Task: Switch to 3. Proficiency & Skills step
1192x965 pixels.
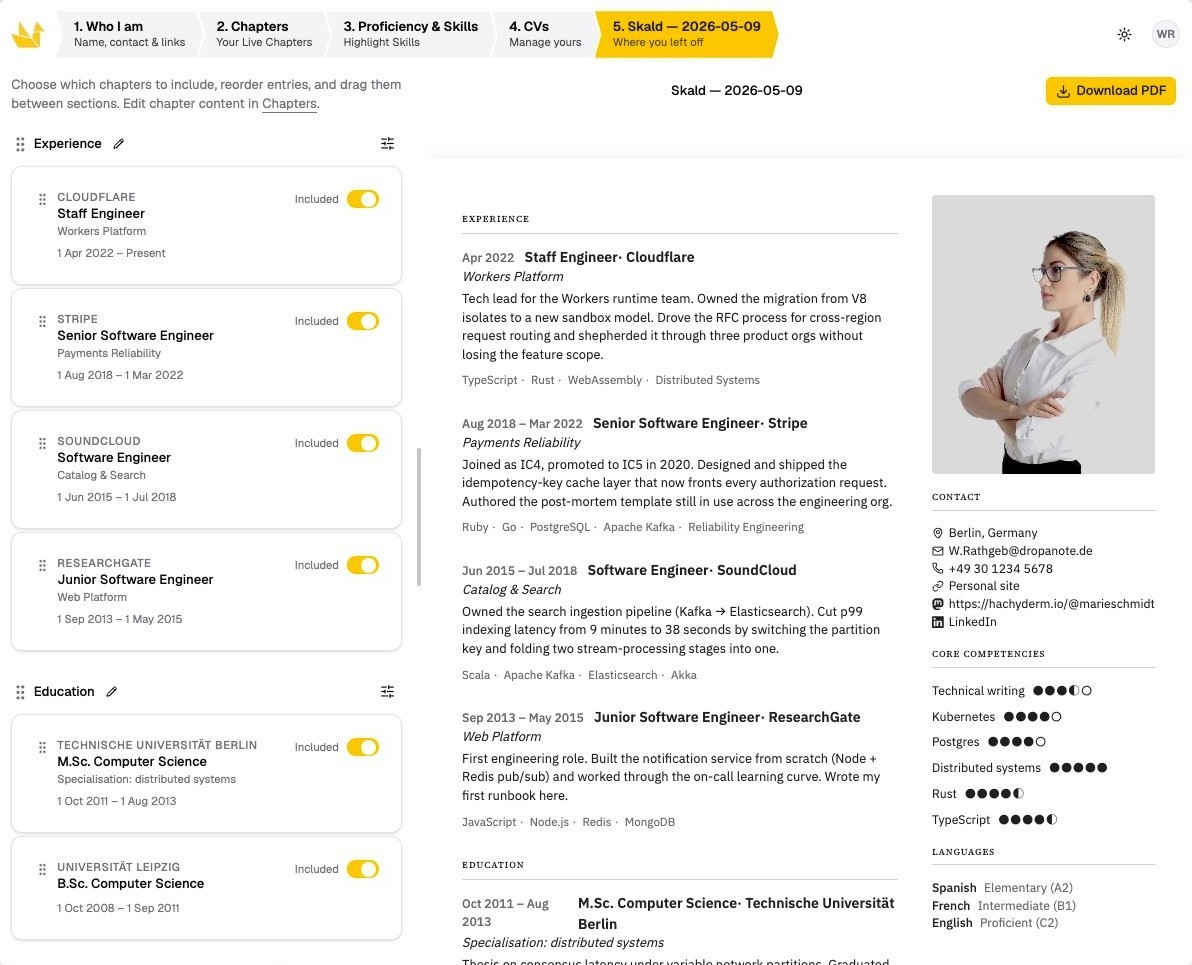Action: point(411,34)
